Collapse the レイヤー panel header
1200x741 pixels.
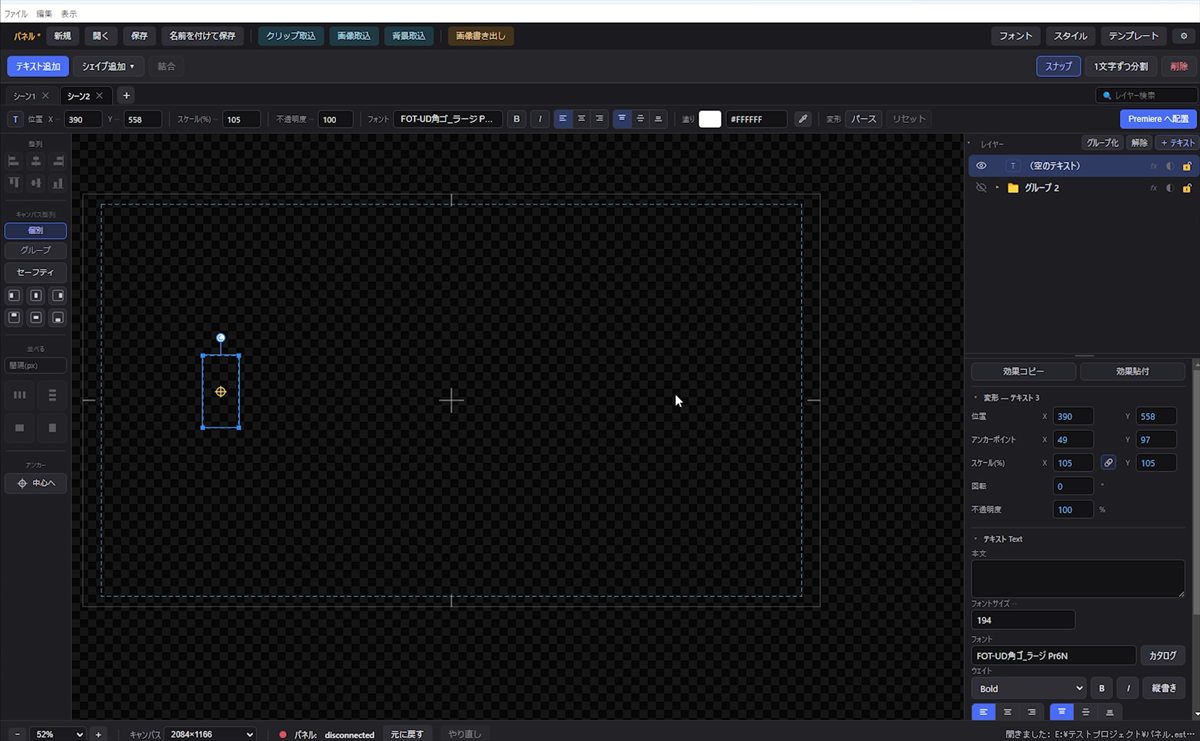969,144
